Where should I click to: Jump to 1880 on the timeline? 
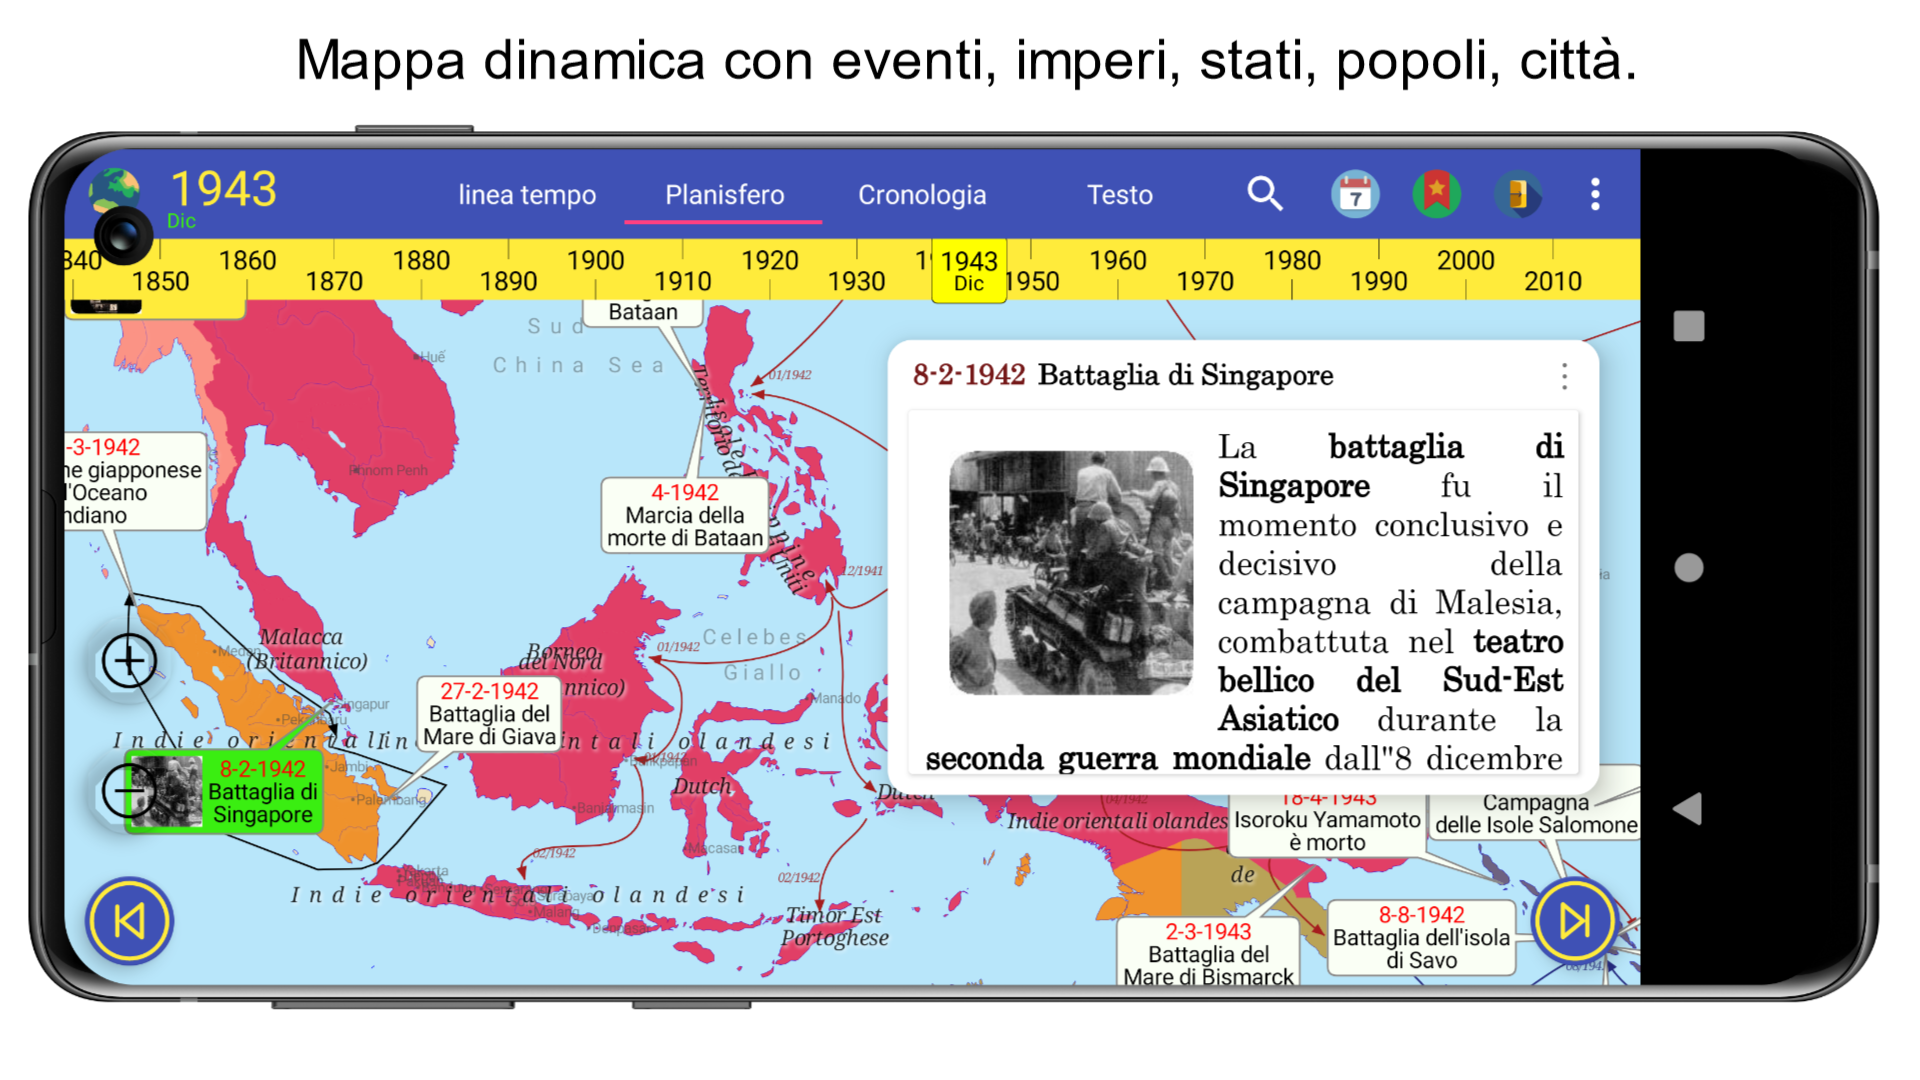421,261
